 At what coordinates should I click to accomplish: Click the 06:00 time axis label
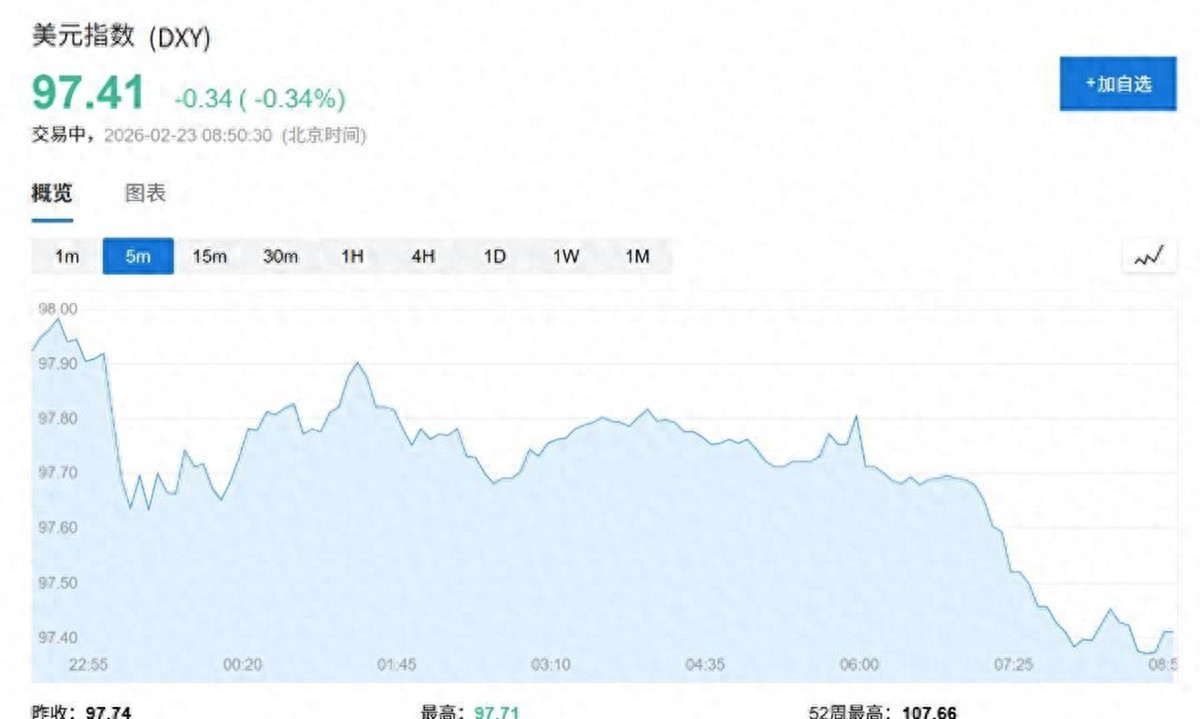pos(859,665)
